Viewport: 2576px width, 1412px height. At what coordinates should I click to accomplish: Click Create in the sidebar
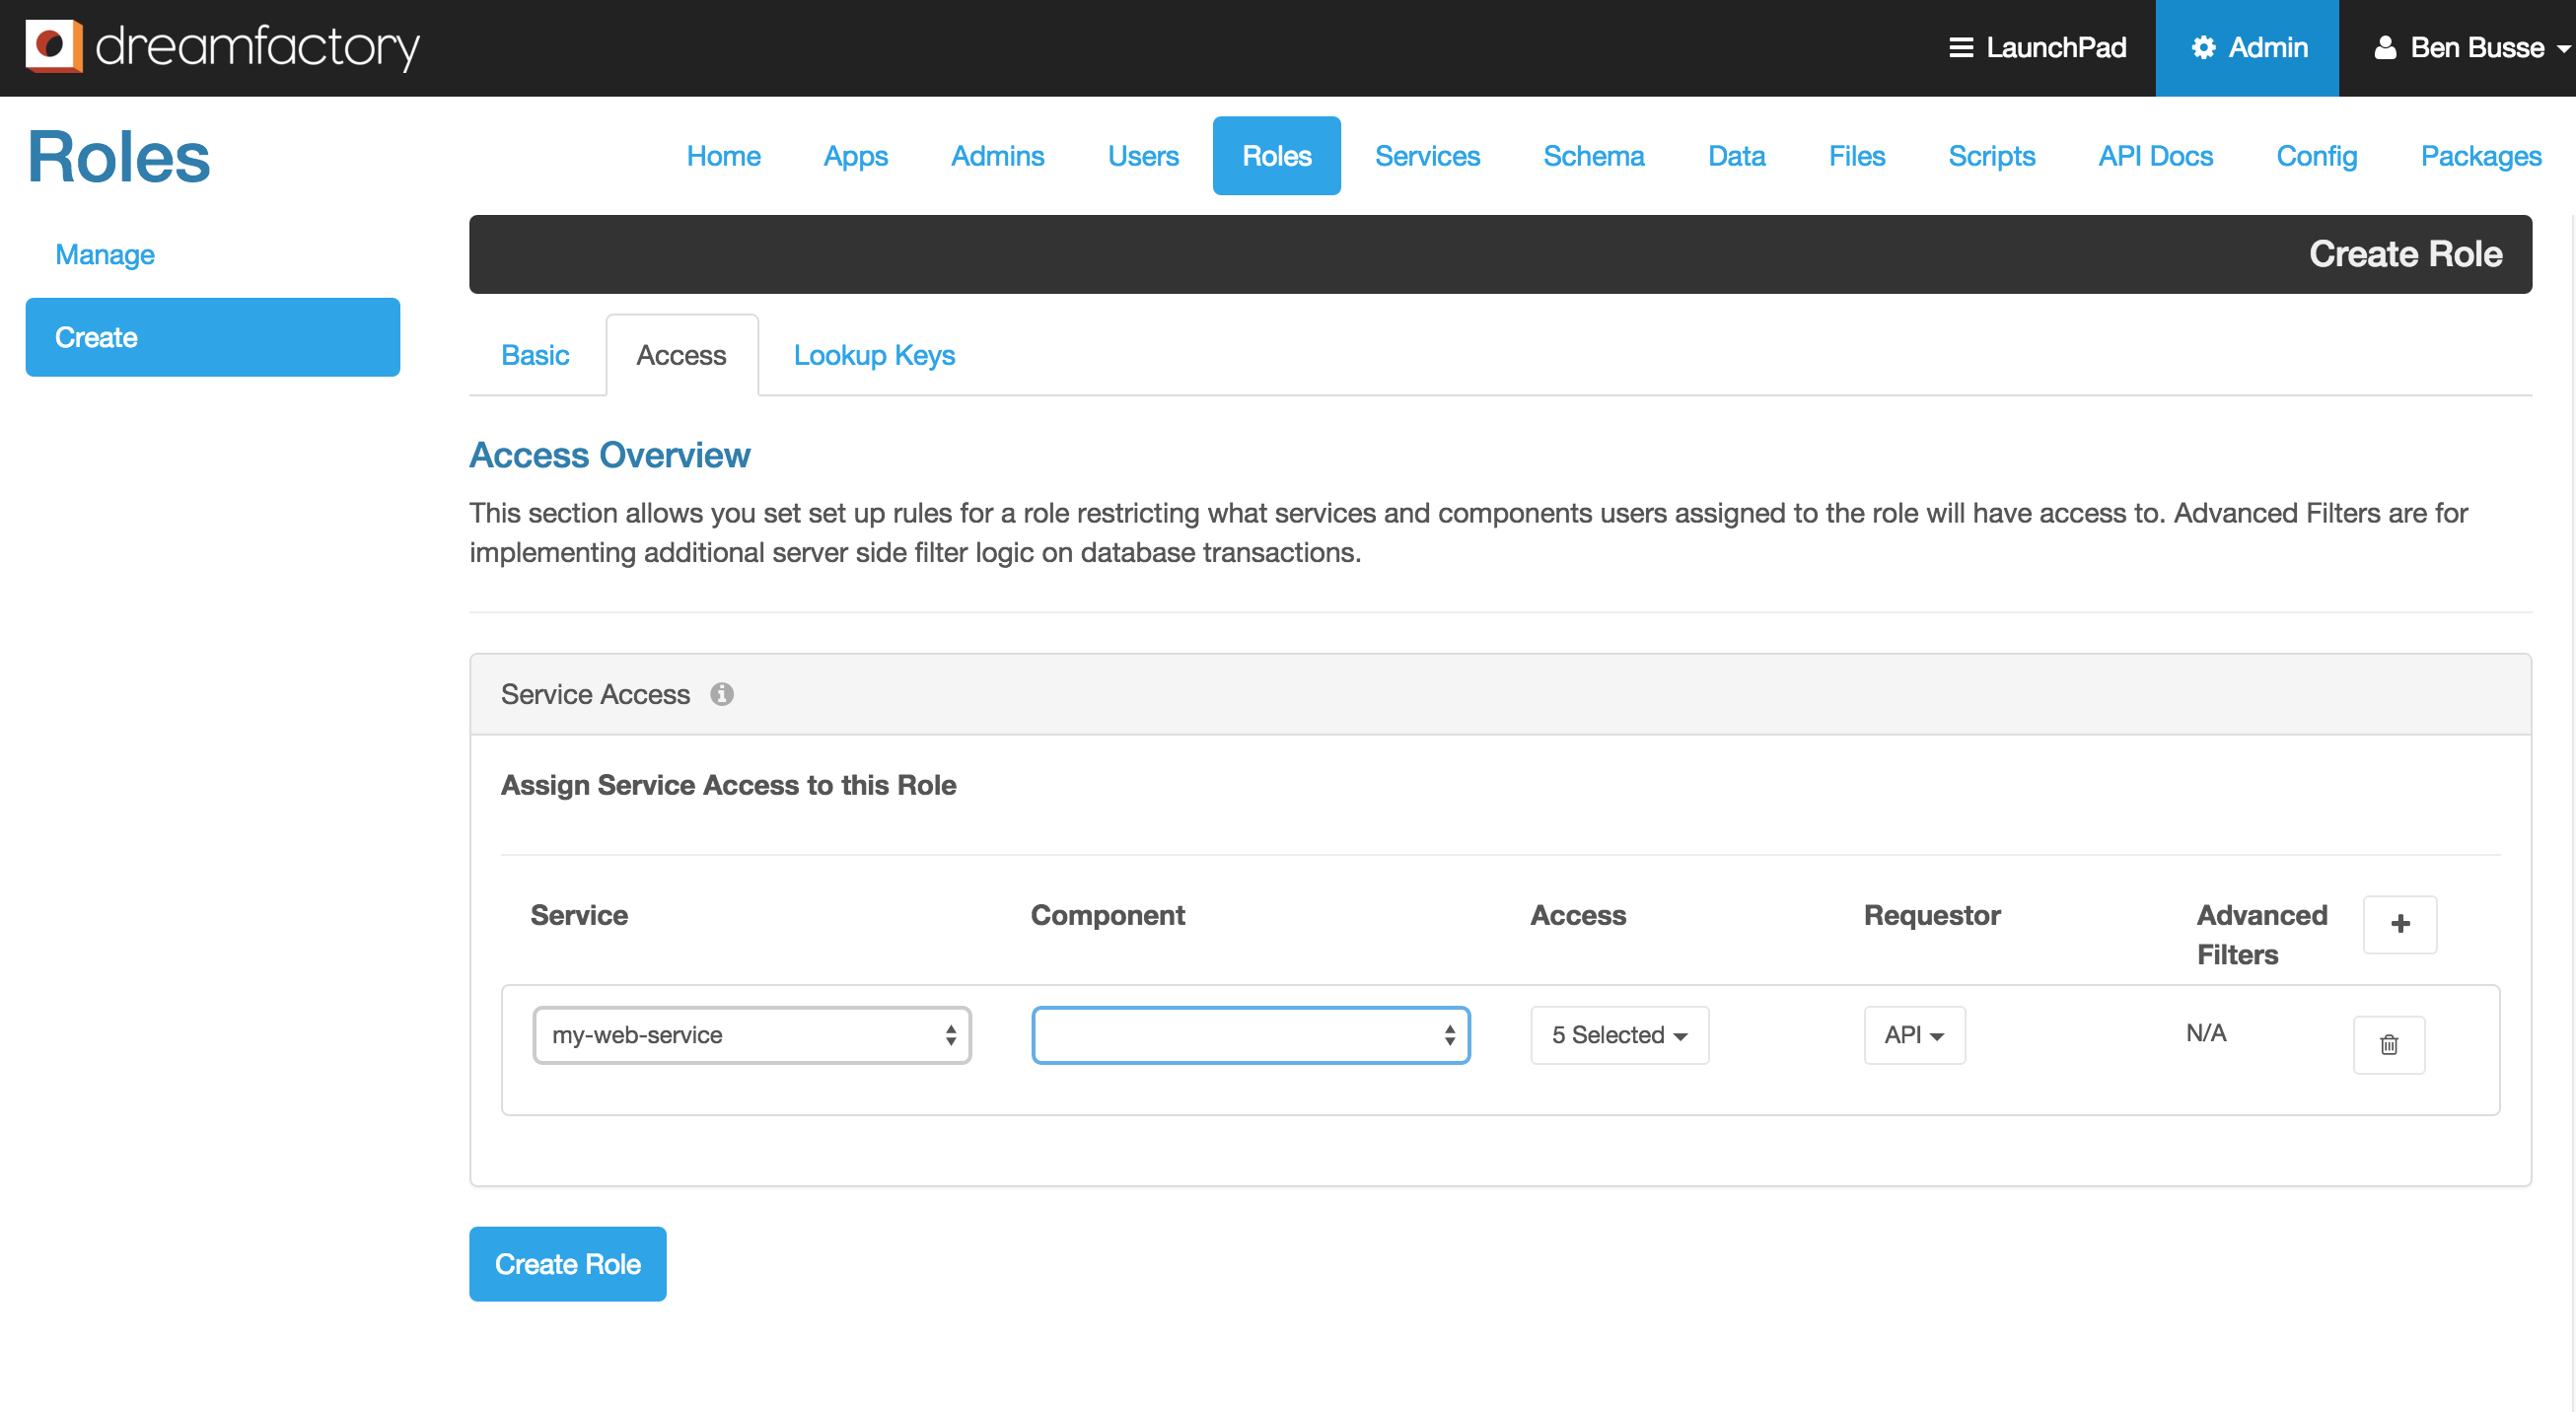point(213,337)
